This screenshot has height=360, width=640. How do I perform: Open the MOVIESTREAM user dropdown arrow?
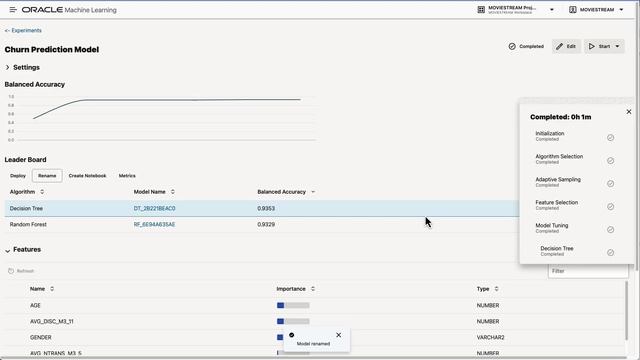[621, 10]
